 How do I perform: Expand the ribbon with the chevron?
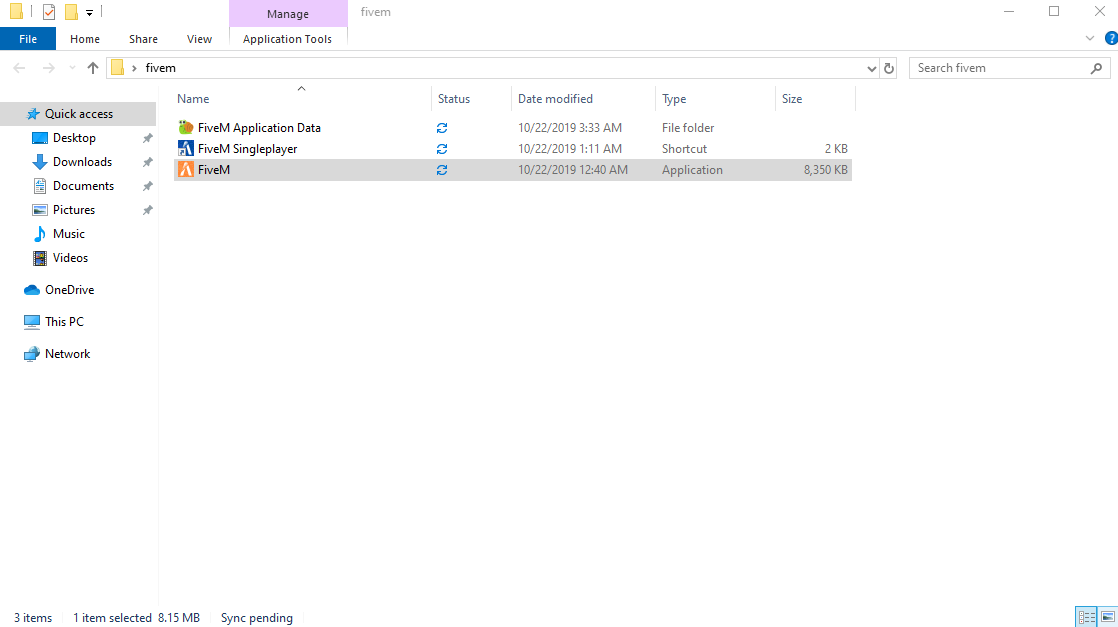(1089, 39)
